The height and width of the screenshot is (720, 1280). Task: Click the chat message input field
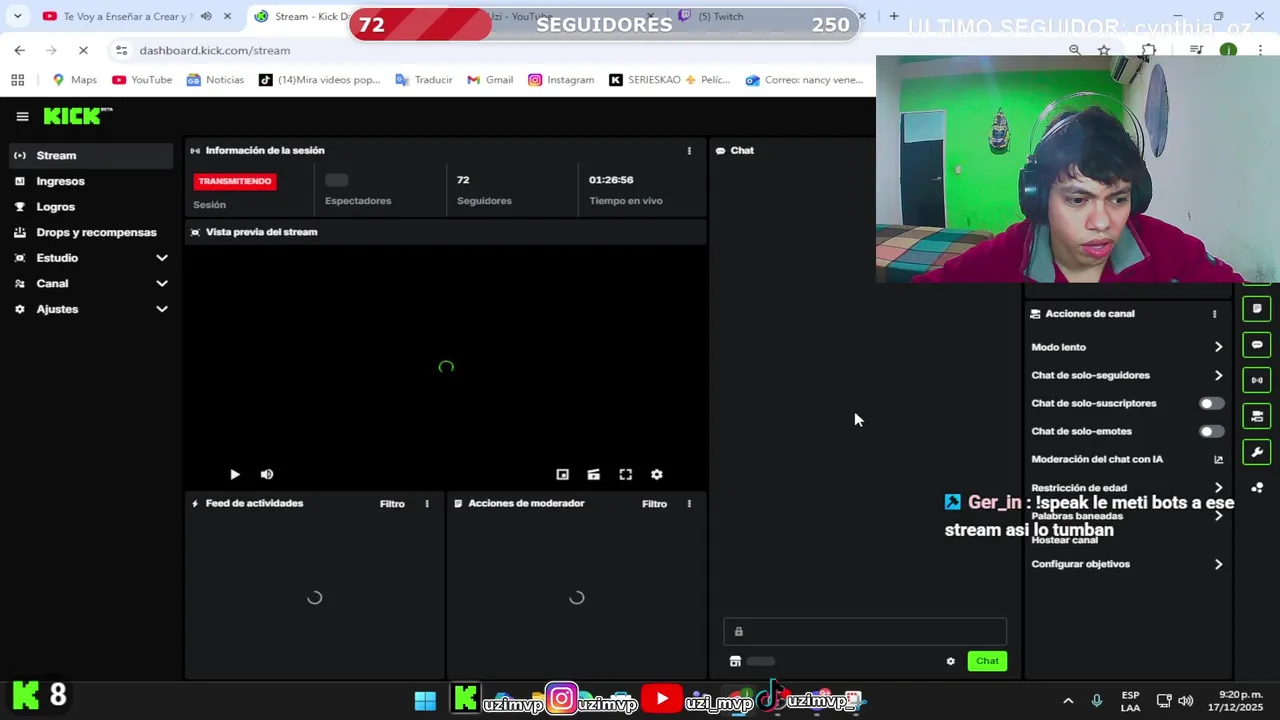coord(865,632)
